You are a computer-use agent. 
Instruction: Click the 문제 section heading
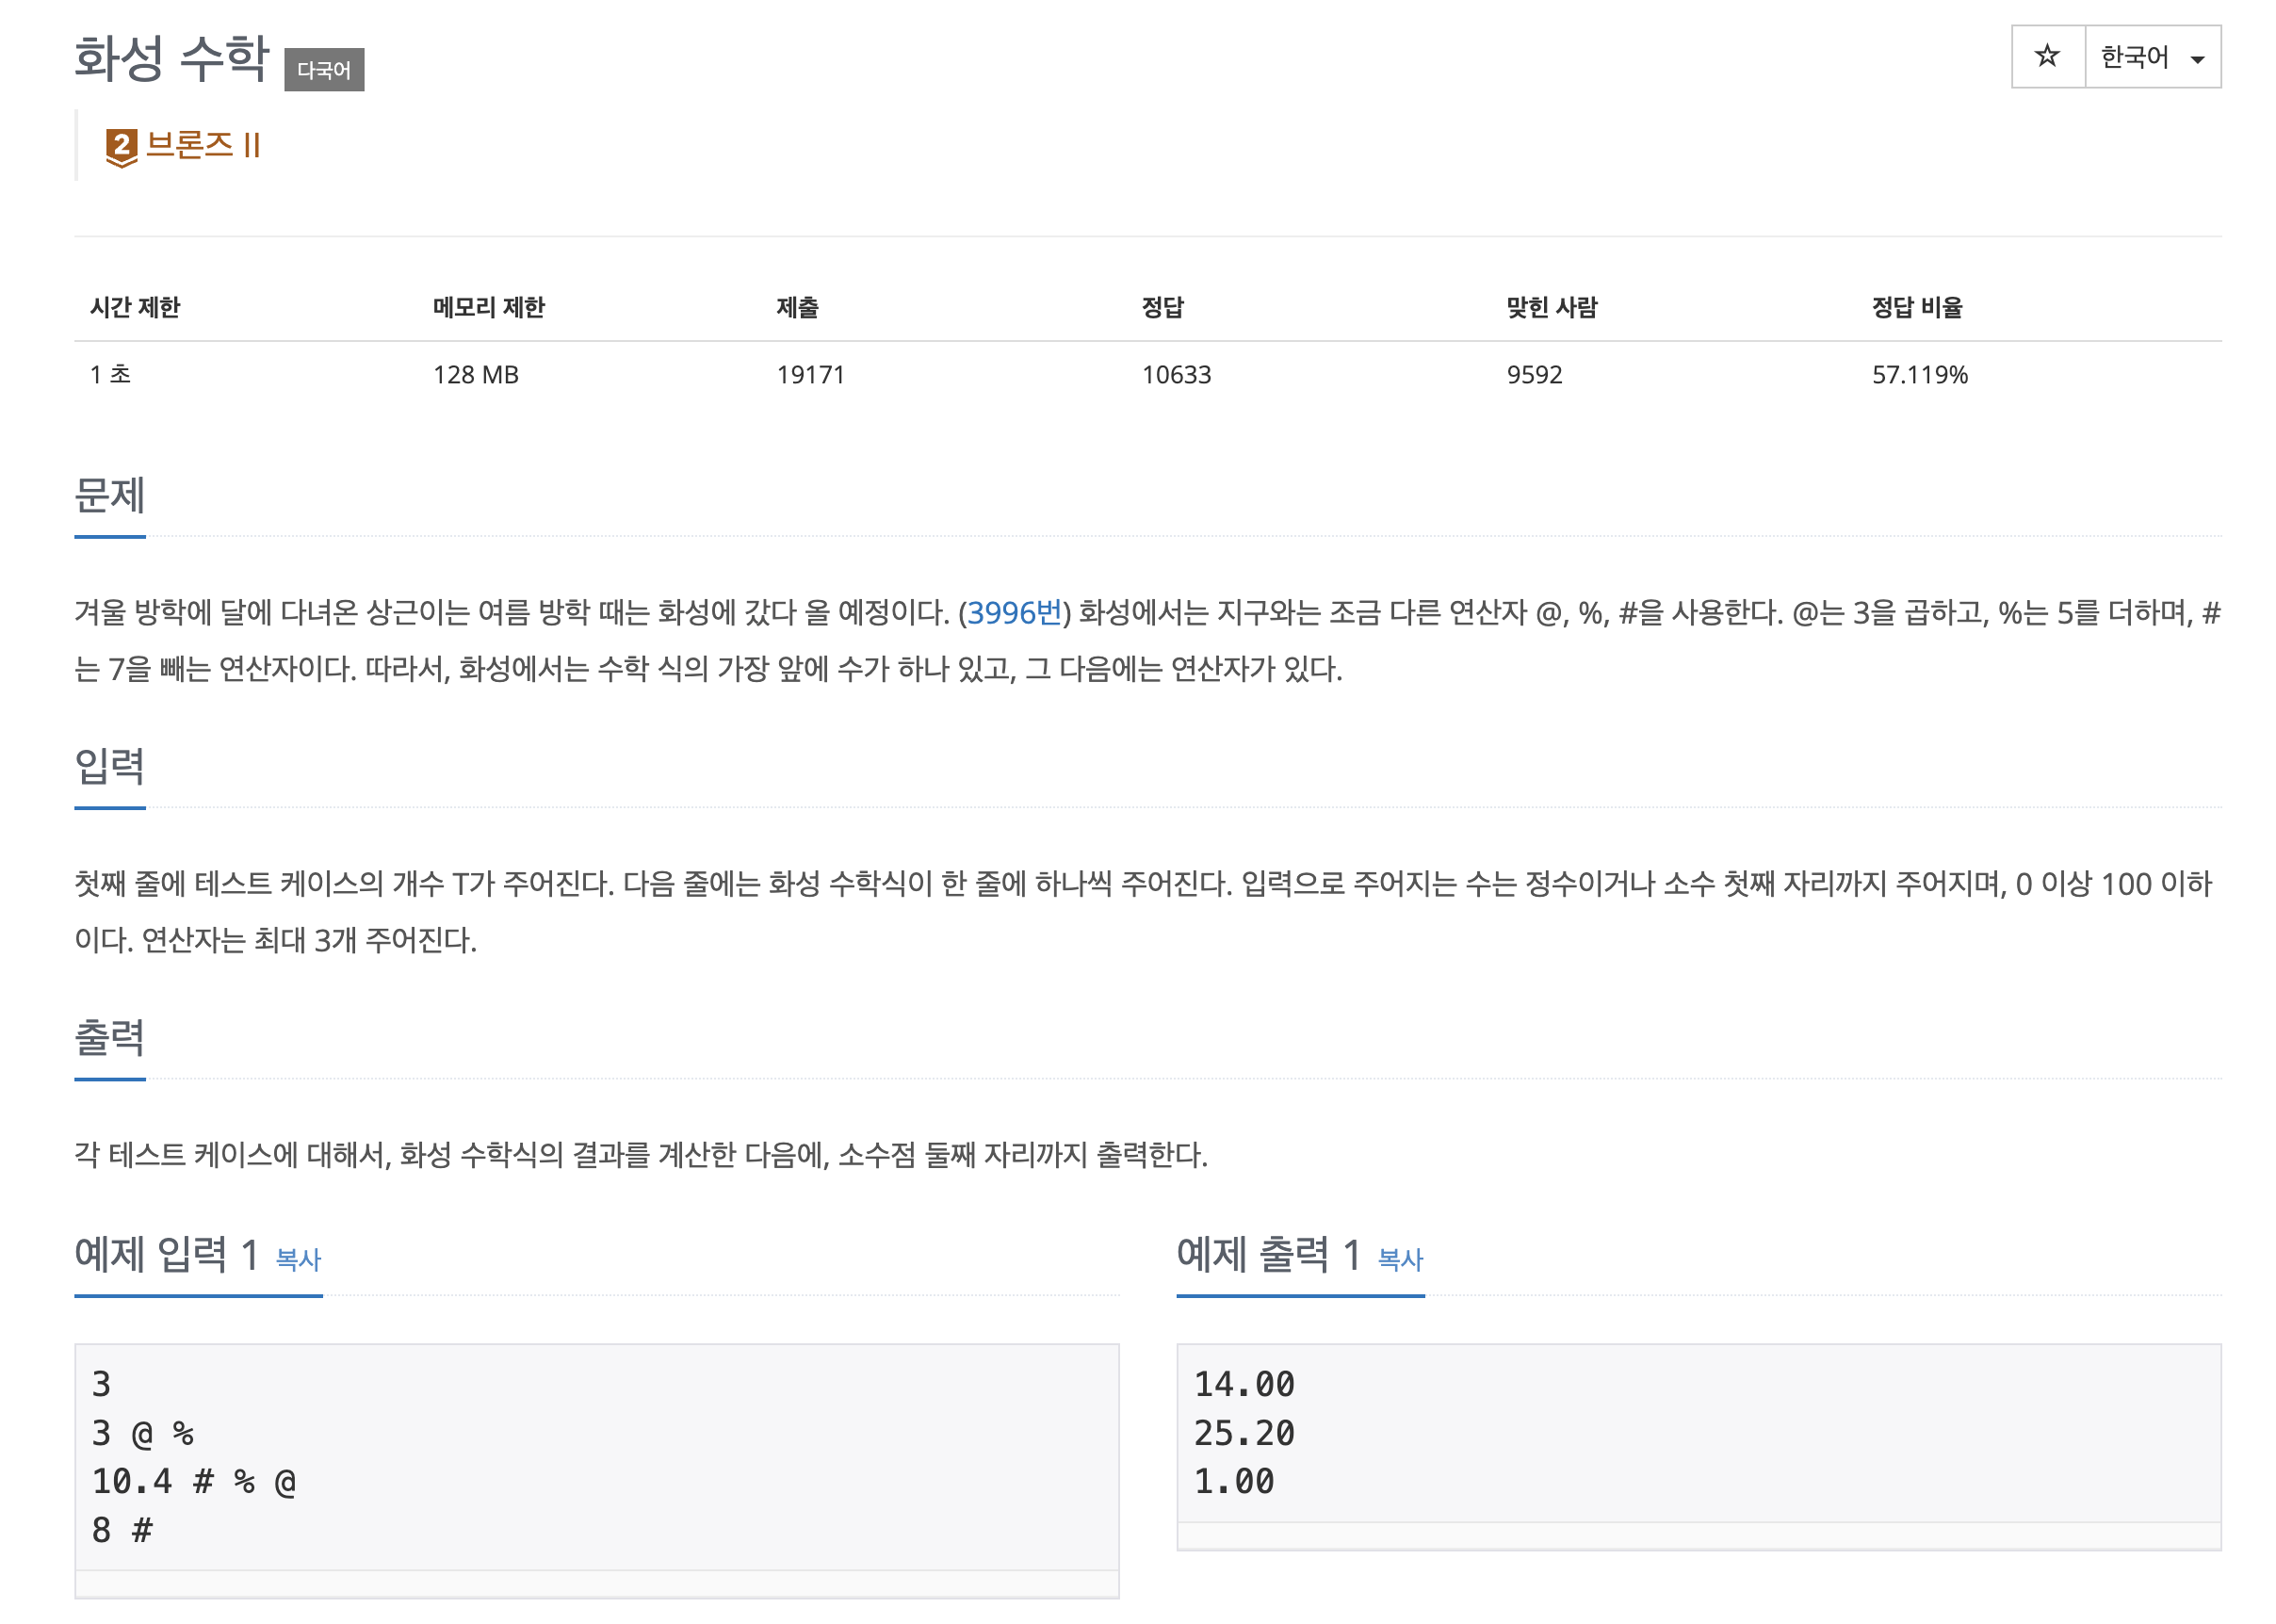coord(108,497)
